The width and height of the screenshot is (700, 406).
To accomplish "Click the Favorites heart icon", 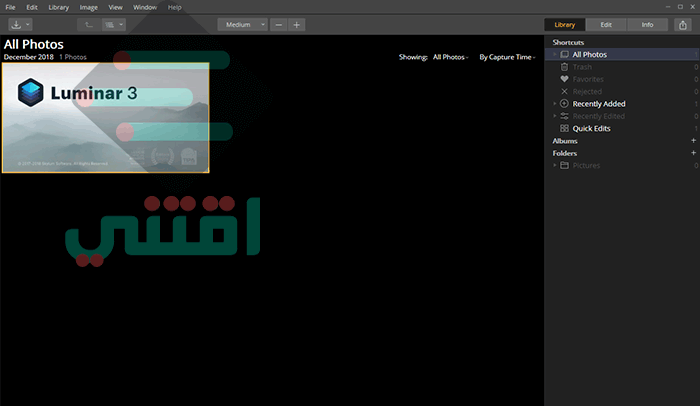I will point(564,79).
